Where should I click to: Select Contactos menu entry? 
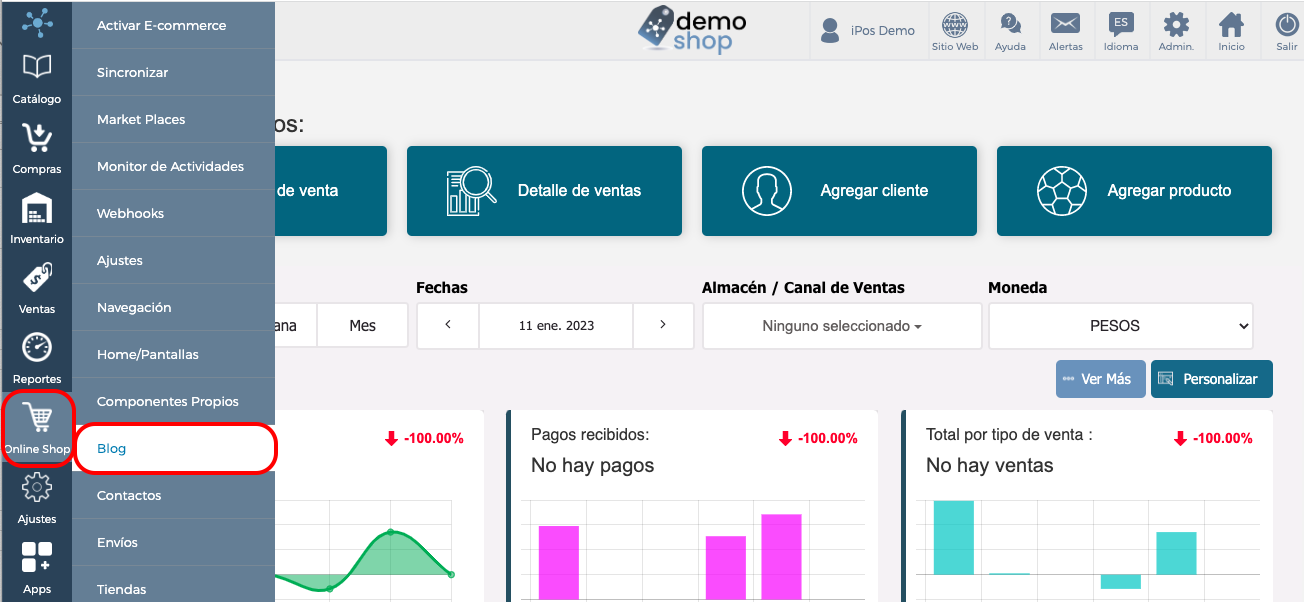coord(173,495)
